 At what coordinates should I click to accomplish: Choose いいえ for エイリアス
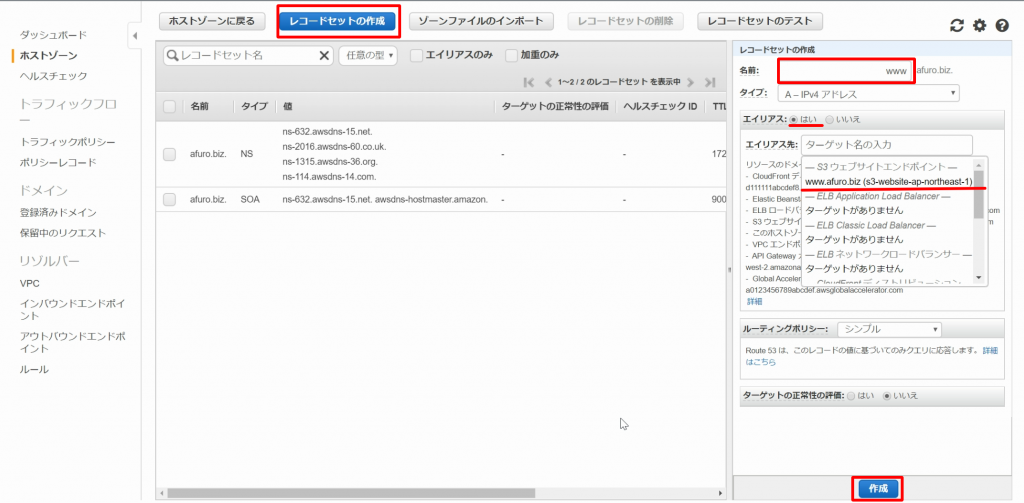click(x=829, y=120)
